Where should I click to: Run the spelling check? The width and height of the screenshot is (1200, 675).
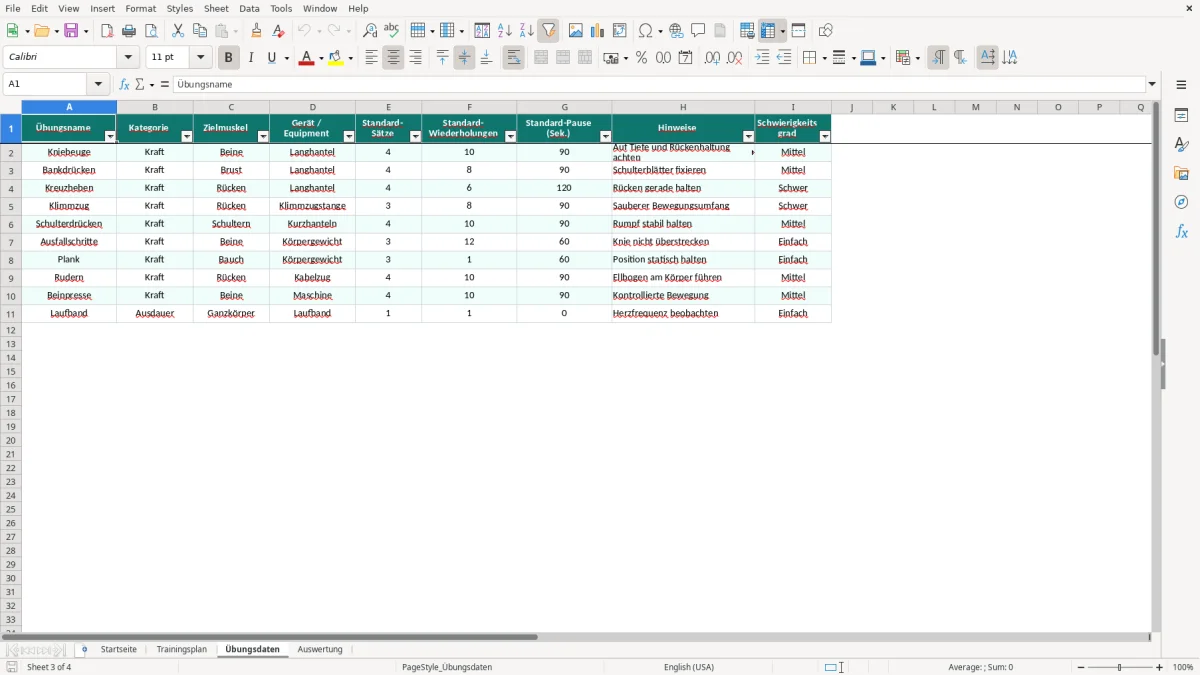point(392,31)
